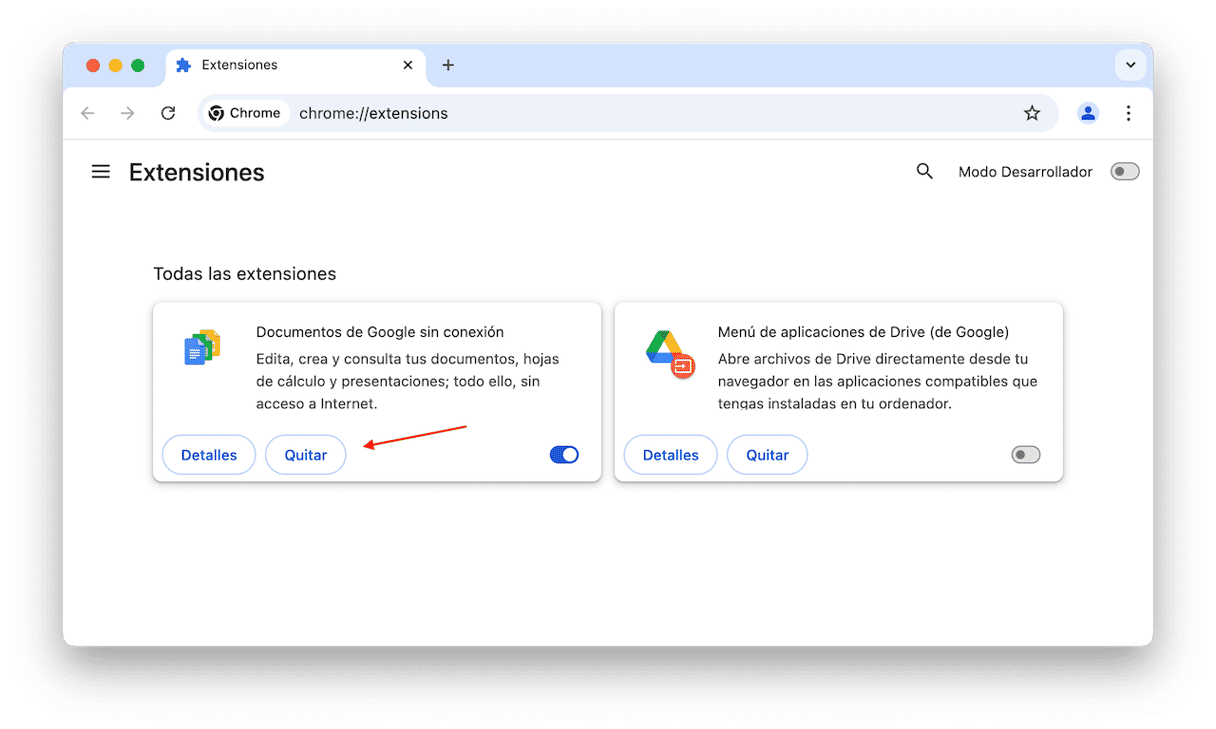The image size is (1216, 729).
Task: Open Detalles for Documentos de Google sin conexión
Action: tap(209, 455)
